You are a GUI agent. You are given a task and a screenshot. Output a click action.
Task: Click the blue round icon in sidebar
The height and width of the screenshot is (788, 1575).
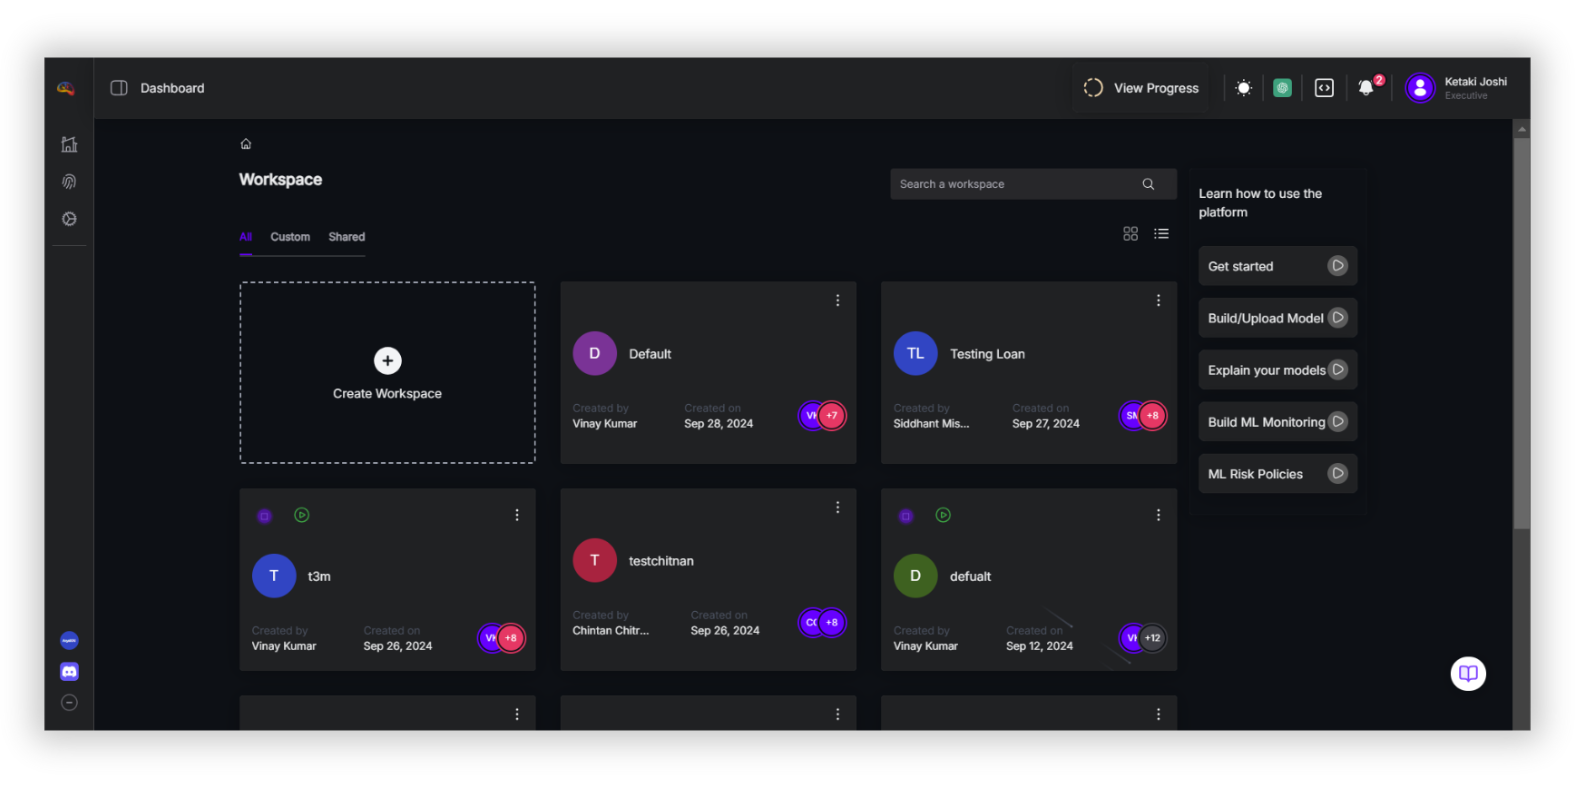[x=69, y=640]
